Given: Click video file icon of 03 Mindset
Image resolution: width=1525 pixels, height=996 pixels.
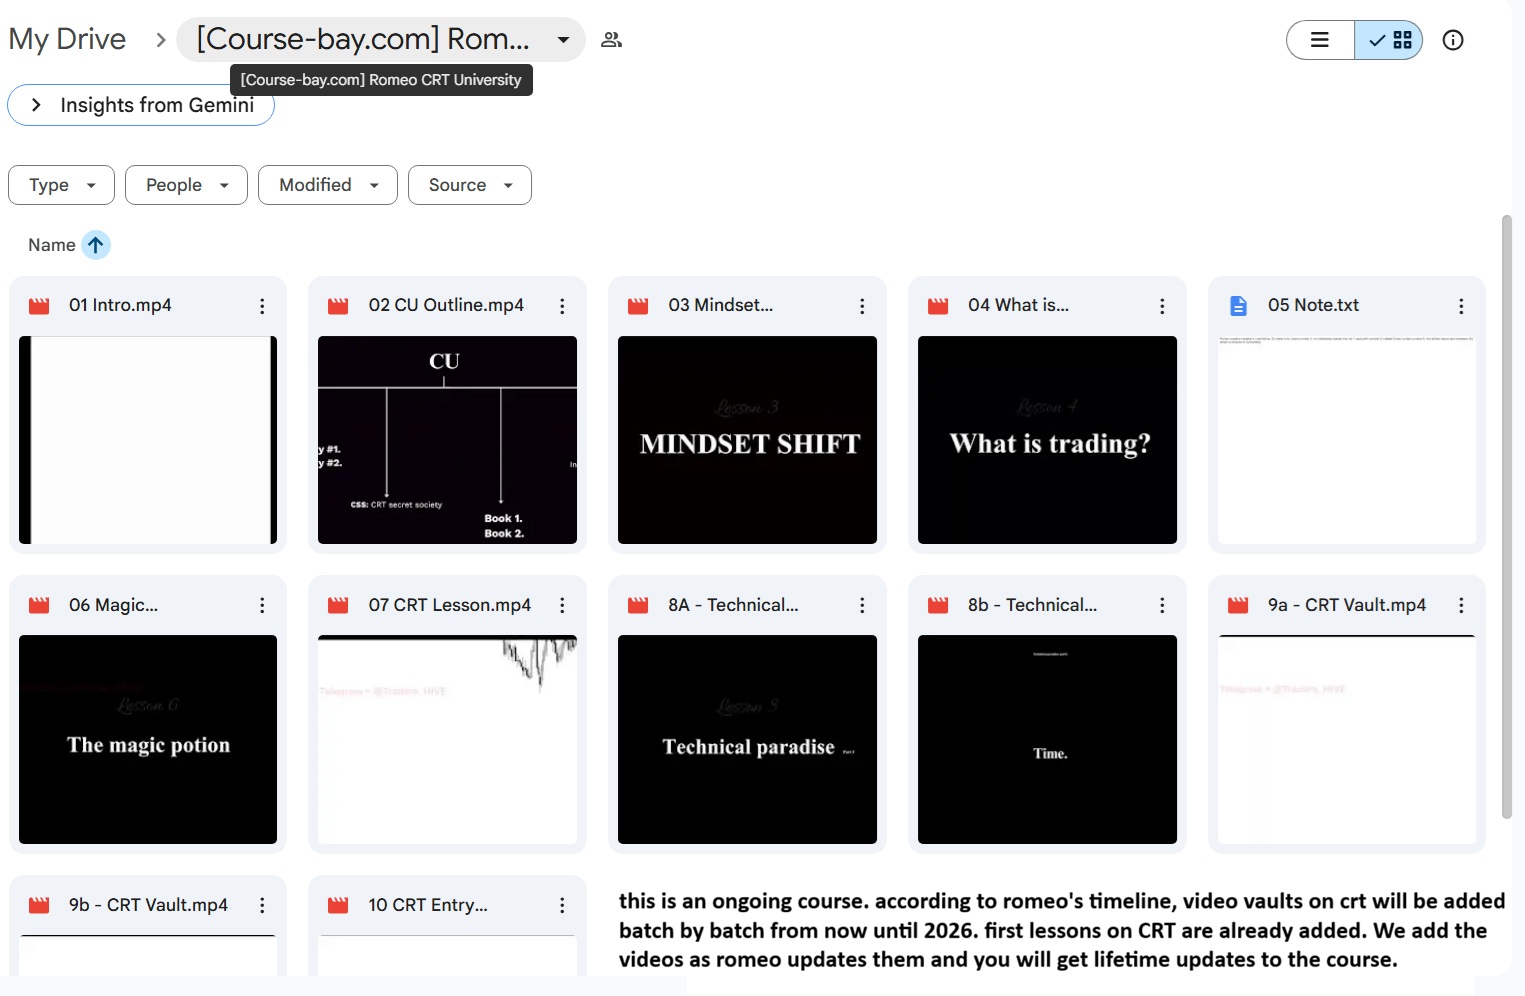Looking at the screenshot, I should 638,306.
